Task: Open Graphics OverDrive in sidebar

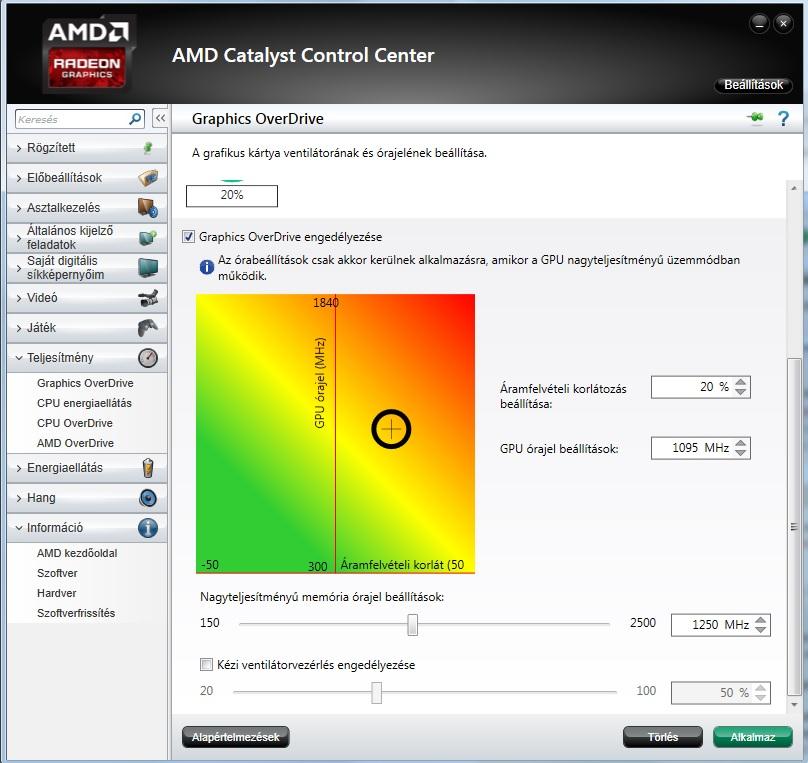Action: tap(85, 383)
